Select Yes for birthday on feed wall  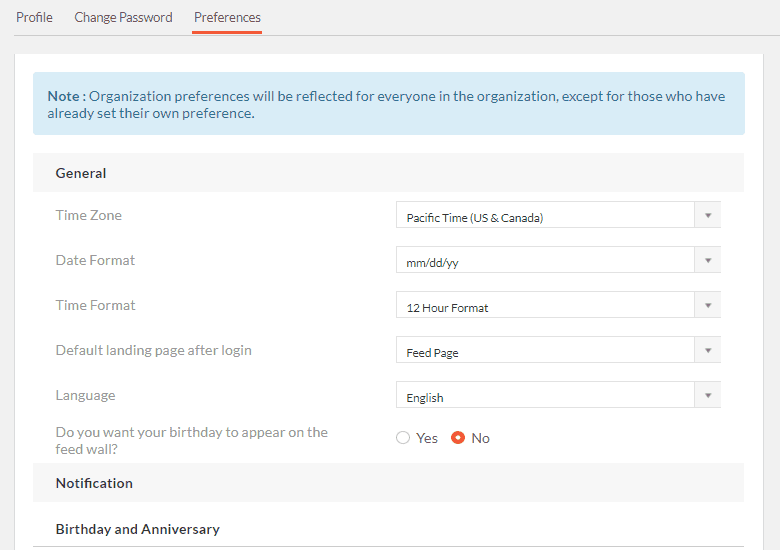(x=403, y=438)
